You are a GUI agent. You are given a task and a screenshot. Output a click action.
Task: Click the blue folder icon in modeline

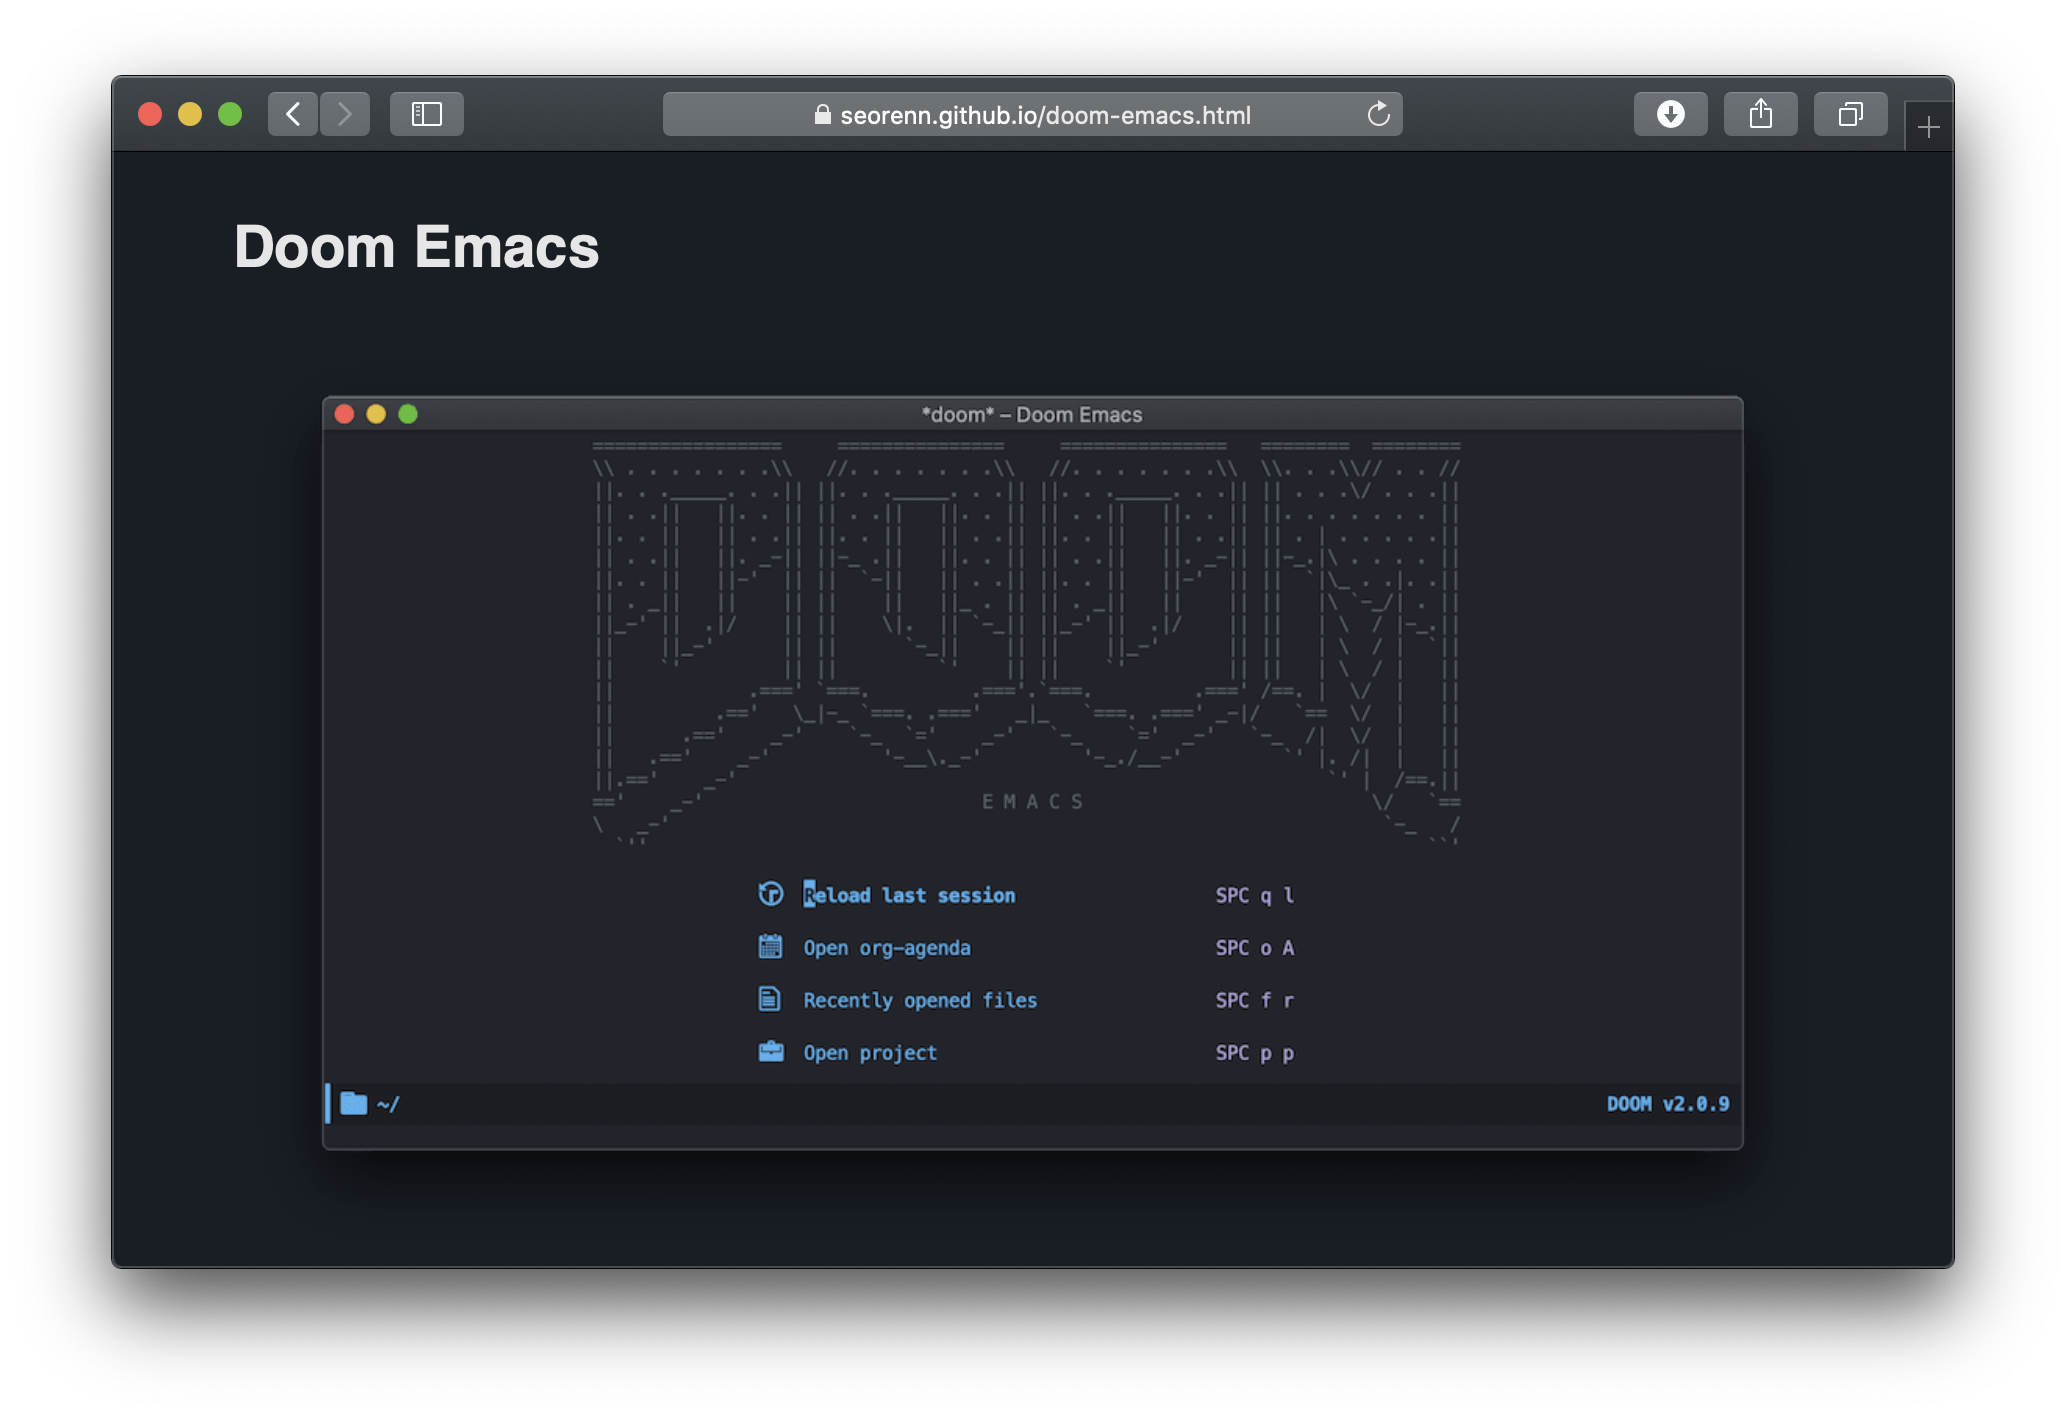point(354,1104)
